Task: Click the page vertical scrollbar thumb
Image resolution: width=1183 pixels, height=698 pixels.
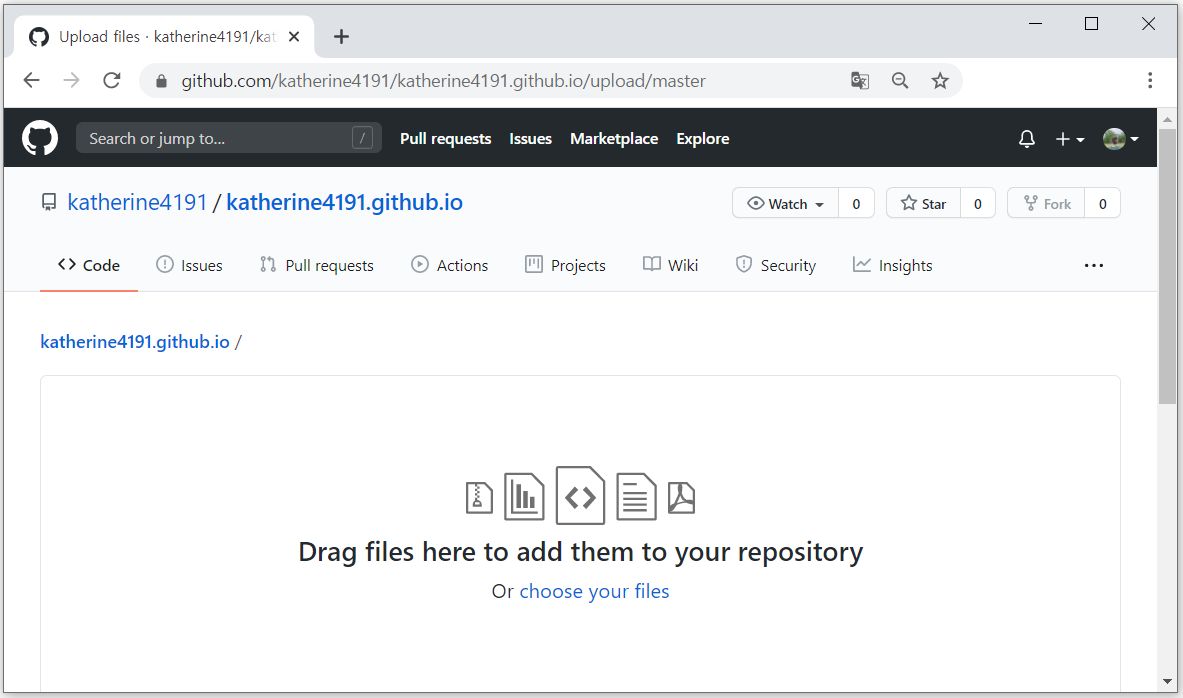Action: pos(1167,266)
